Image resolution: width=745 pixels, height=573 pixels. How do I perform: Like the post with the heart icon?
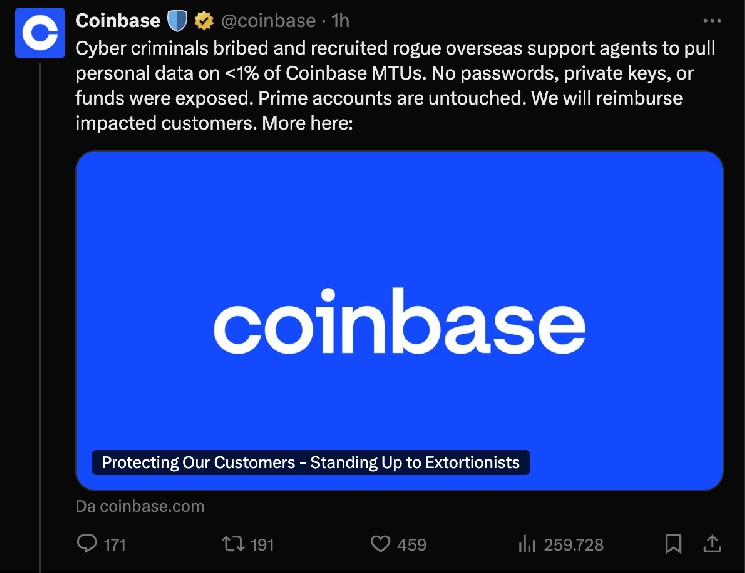[380, 544]
